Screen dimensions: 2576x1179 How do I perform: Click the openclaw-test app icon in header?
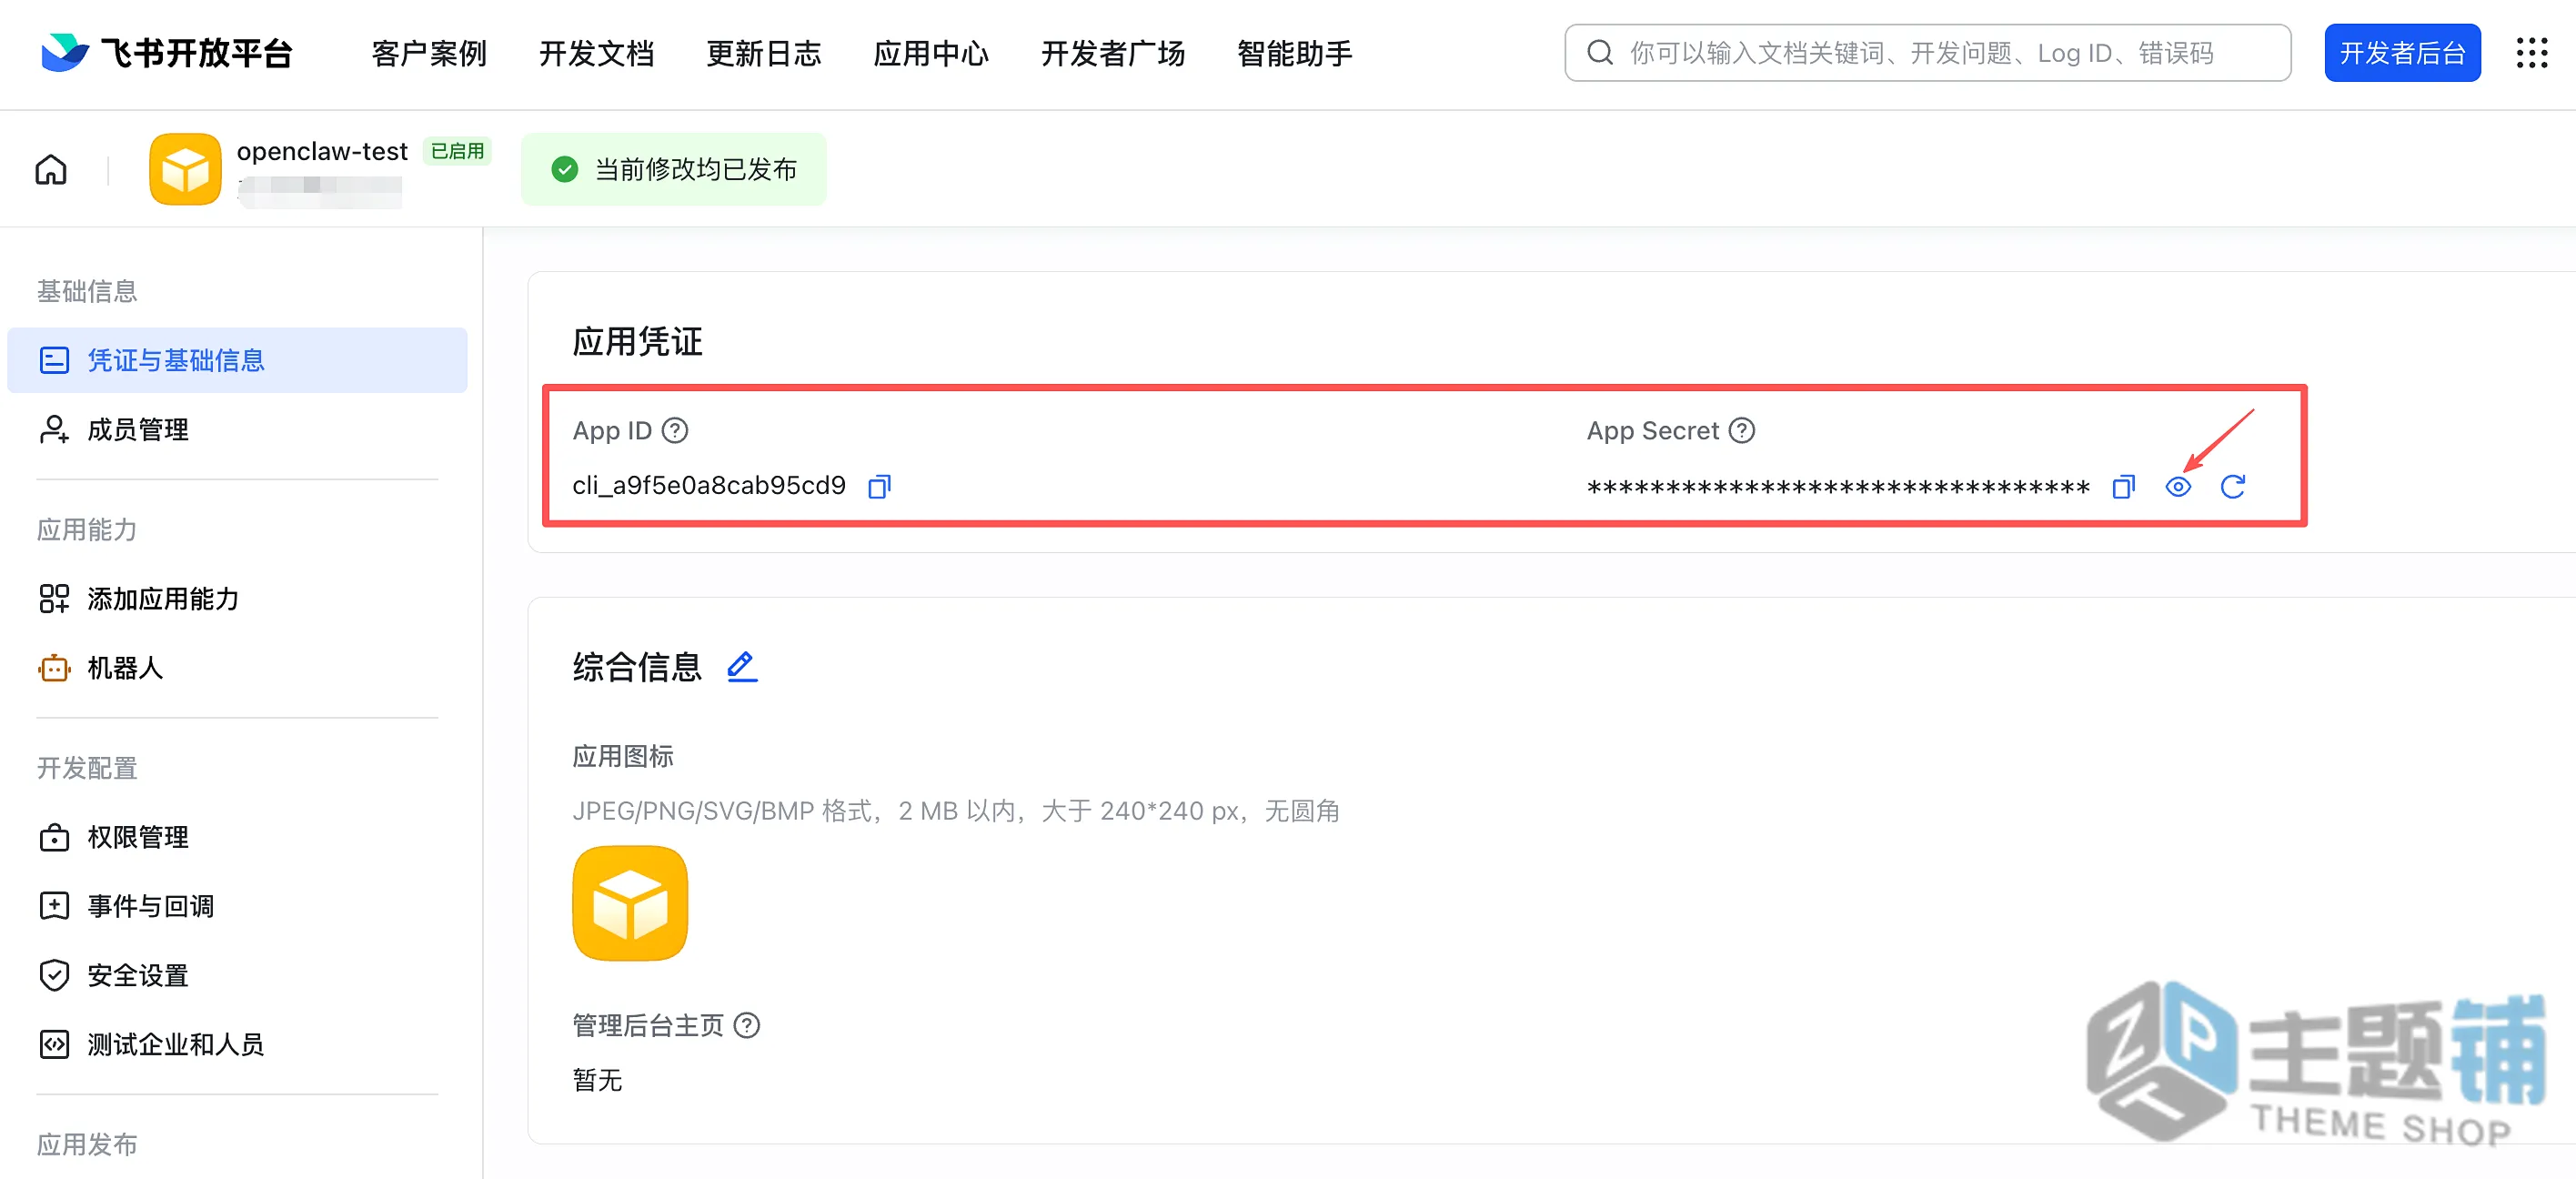185,169
